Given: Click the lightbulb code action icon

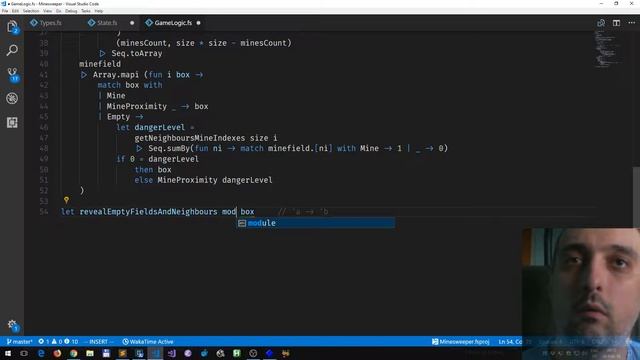Looking at the screenshot, I should tap(66, 200).
